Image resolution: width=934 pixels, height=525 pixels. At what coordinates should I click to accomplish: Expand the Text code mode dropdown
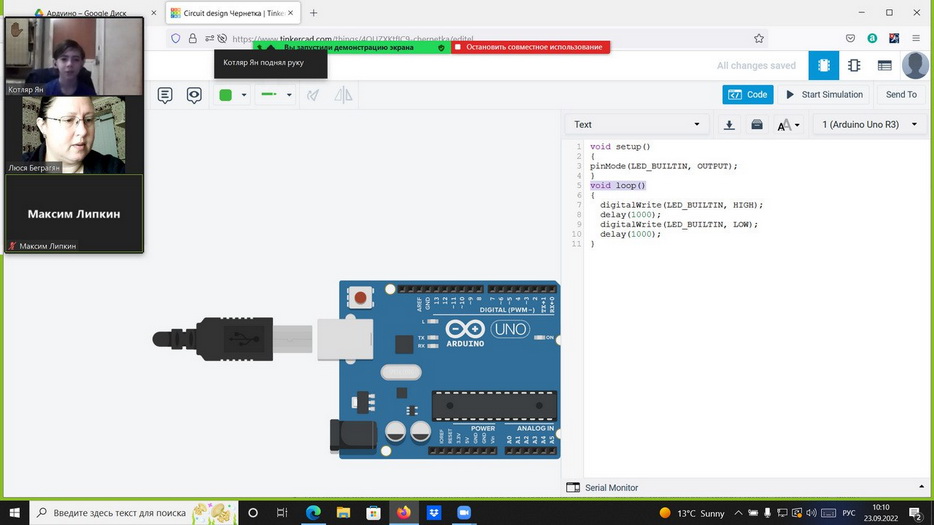[636, 124]
